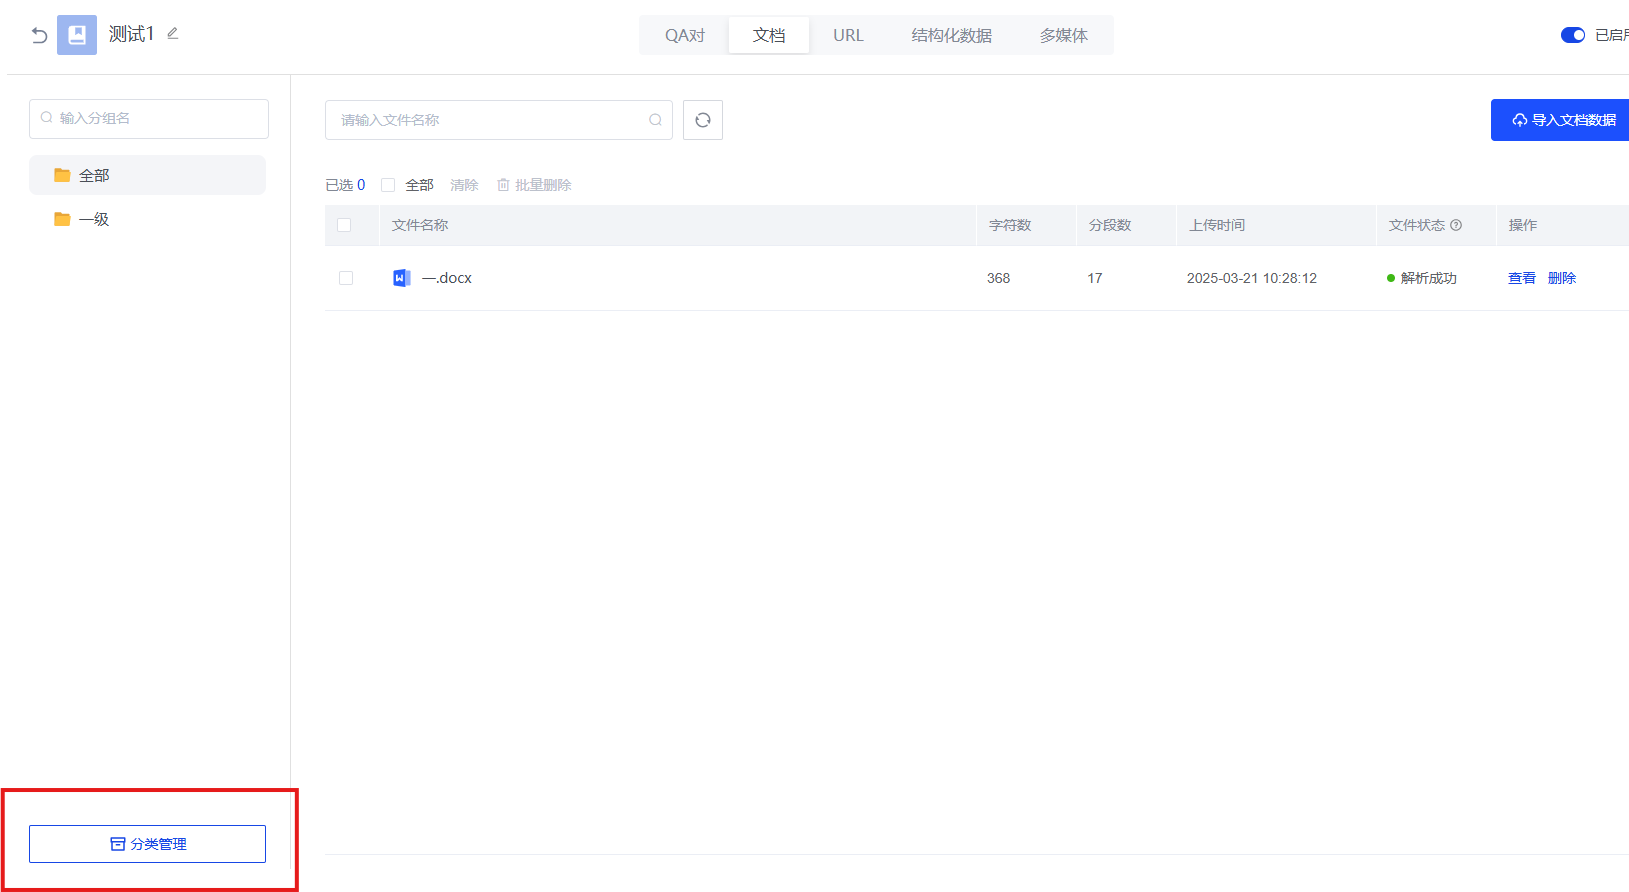Toggle the 已启用 enabled switch

[1572, 35]
